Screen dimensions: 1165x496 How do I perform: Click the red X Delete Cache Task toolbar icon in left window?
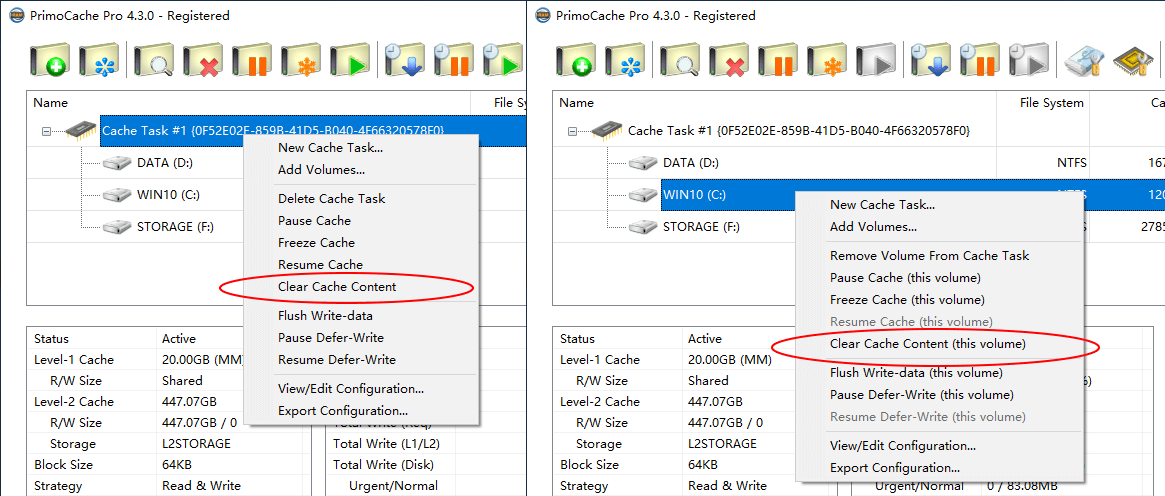point(203,60)
